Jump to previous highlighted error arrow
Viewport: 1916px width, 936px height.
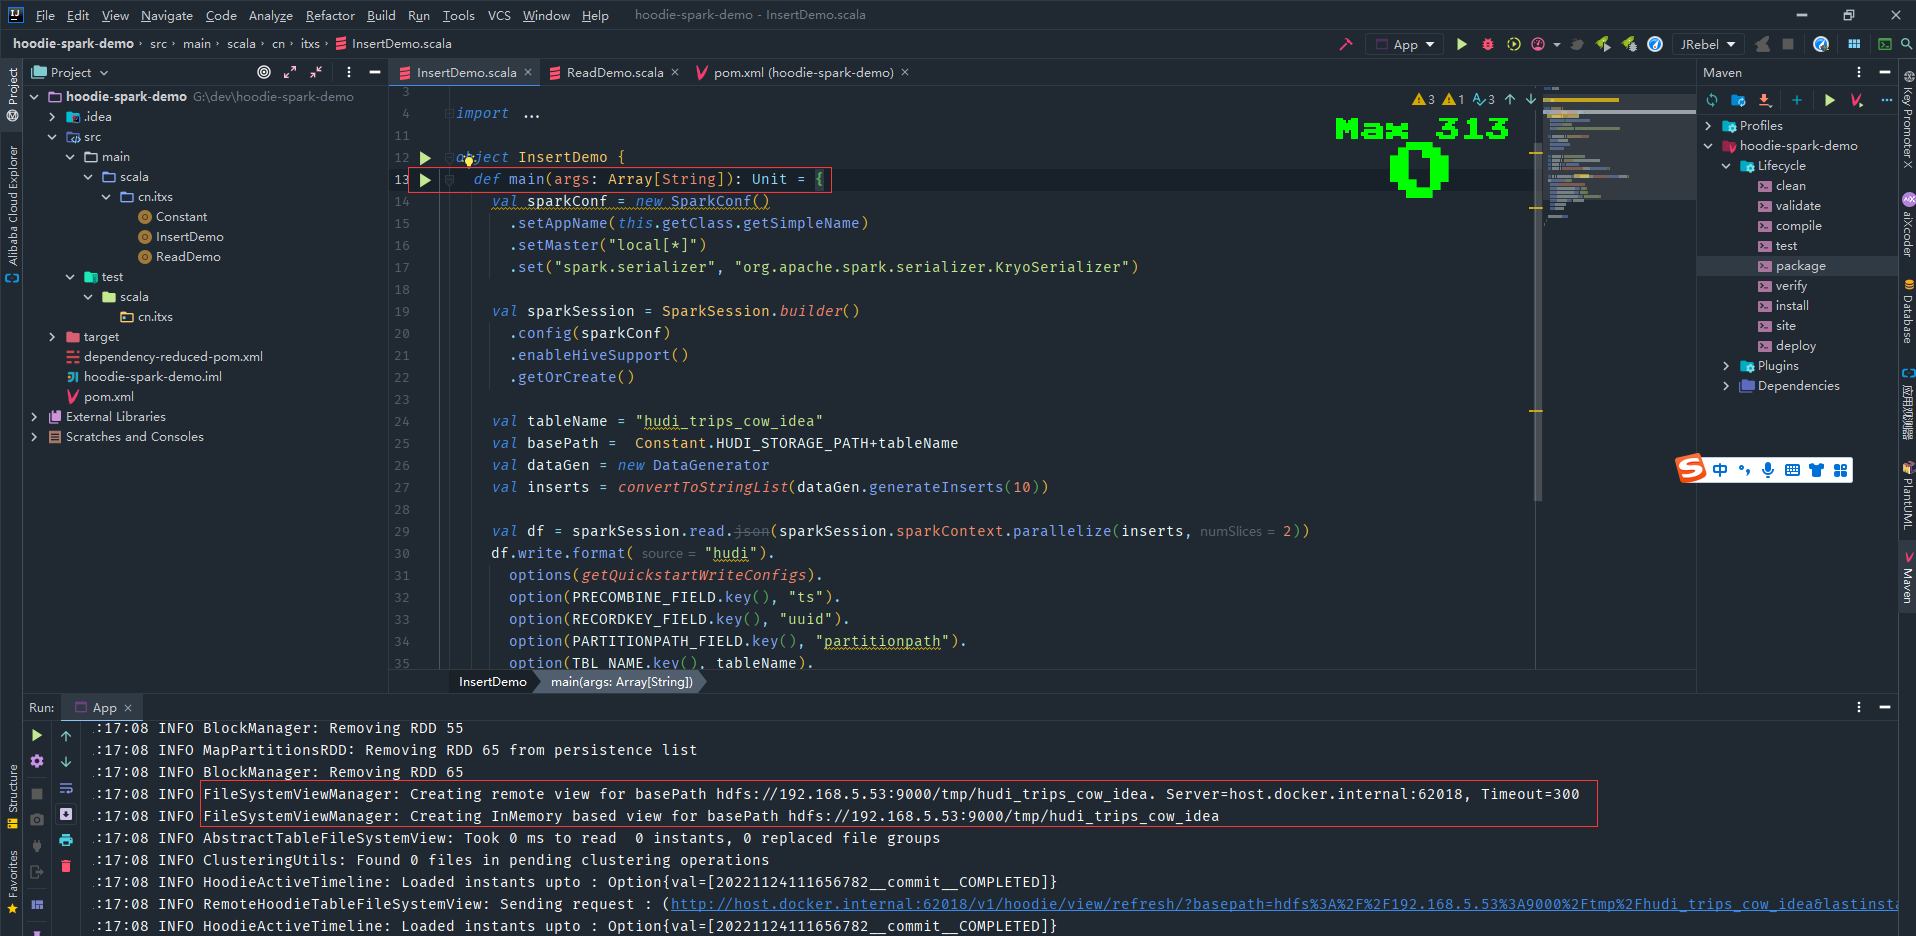(1510, 99)
